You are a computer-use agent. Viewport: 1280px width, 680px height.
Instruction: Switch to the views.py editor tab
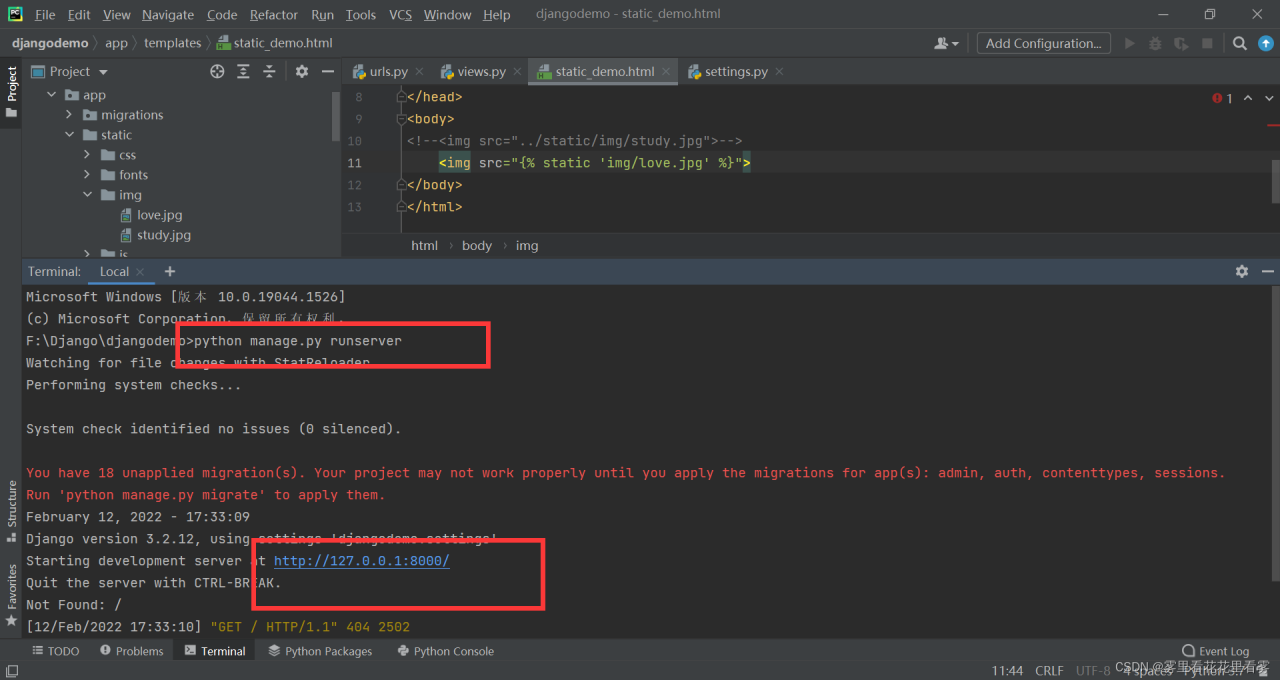pyautogui.click(x=481, y=72)
